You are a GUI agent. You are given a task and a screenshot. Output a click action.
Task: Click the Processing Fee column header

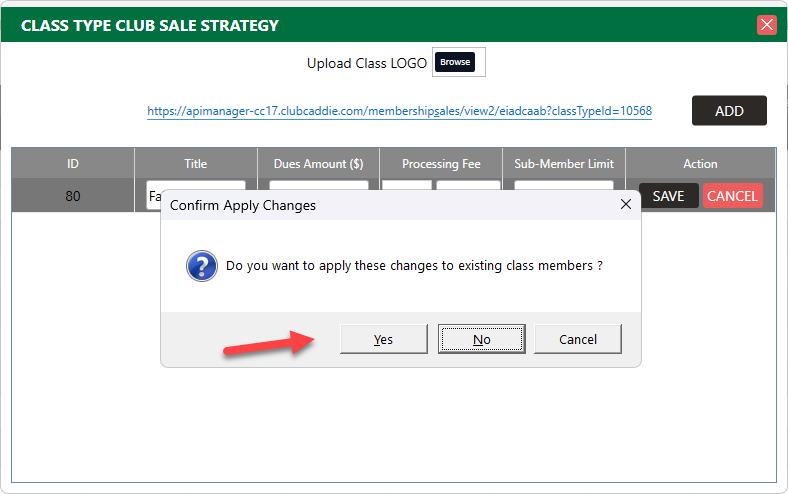pyautogui.click(x=441, y=164)
